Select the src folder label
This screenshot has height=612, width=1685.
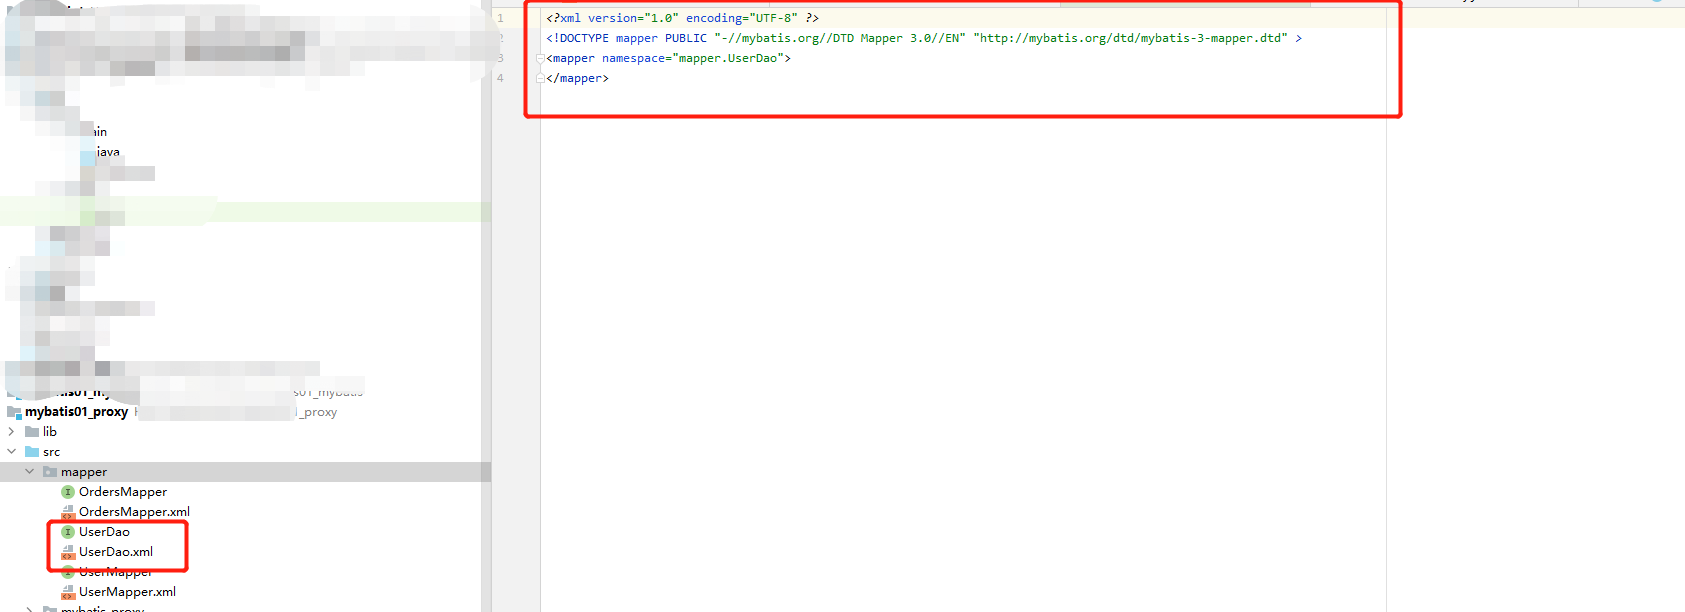(x=51, y=452)
